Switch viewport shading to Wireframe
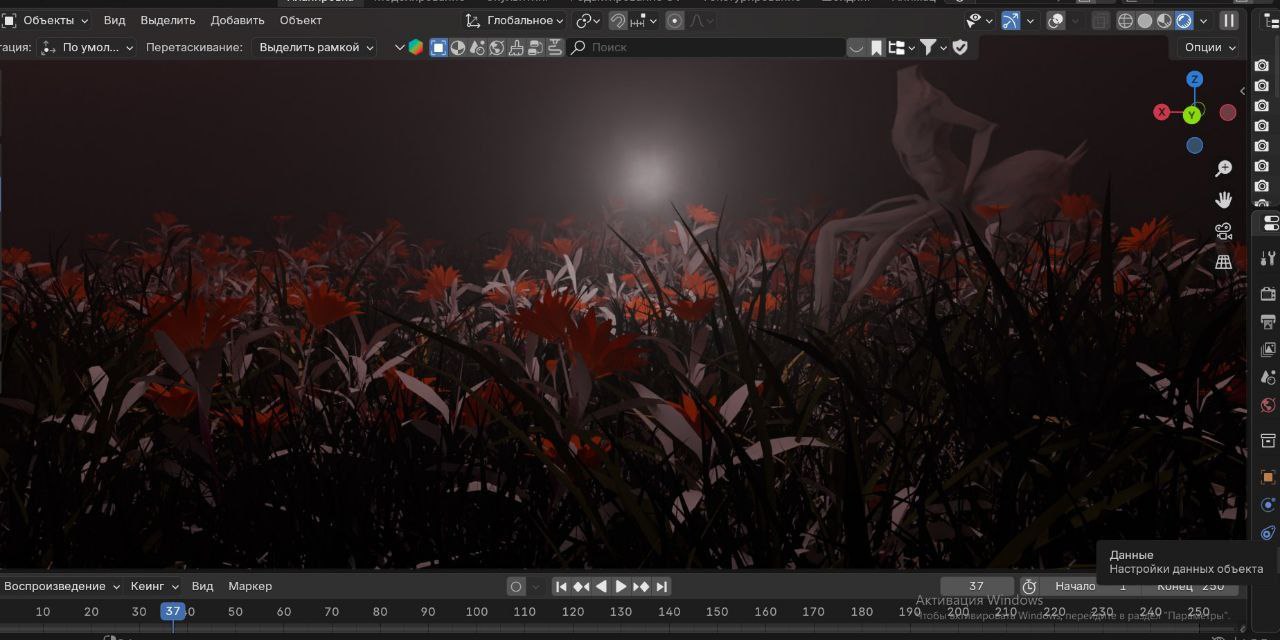 click(1125, 20)
